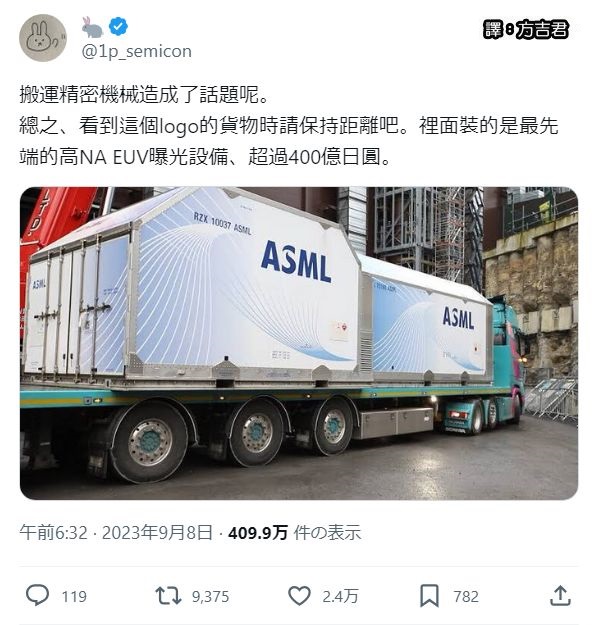Bookmark the tweet with bookmark icon
This screenshot has height=625, width=598.
(x=429, y=596)
